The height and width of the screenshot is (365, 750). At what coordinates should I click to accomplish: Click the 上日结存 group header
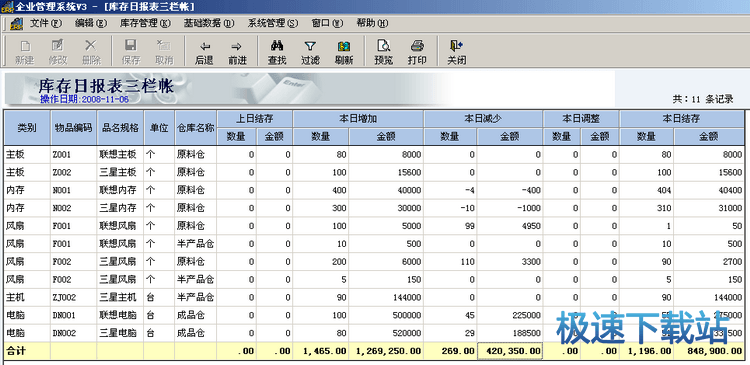point(255,119)
